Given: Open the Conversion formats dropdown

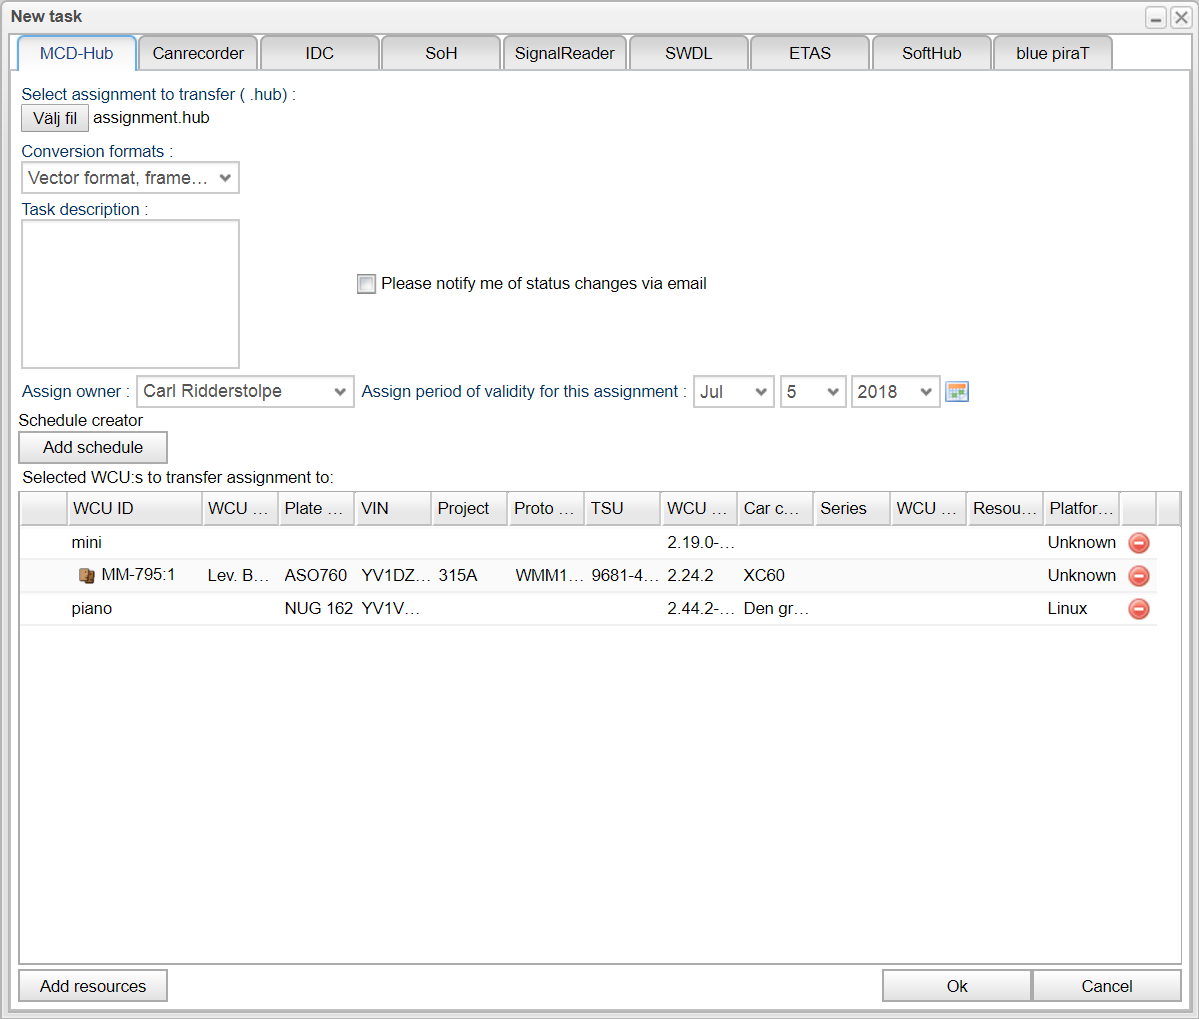Looking at the screenshot, I should [130, 178].
